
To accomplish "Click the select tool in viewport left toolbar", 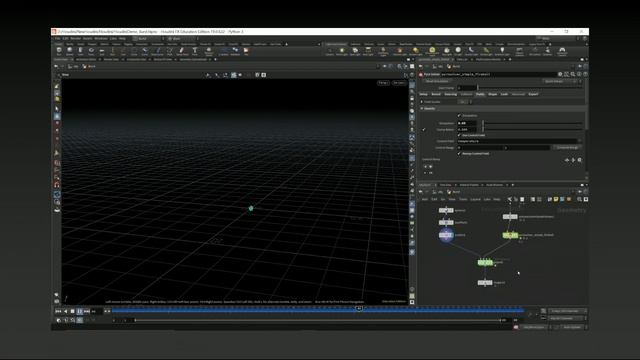I will [57, 109].
